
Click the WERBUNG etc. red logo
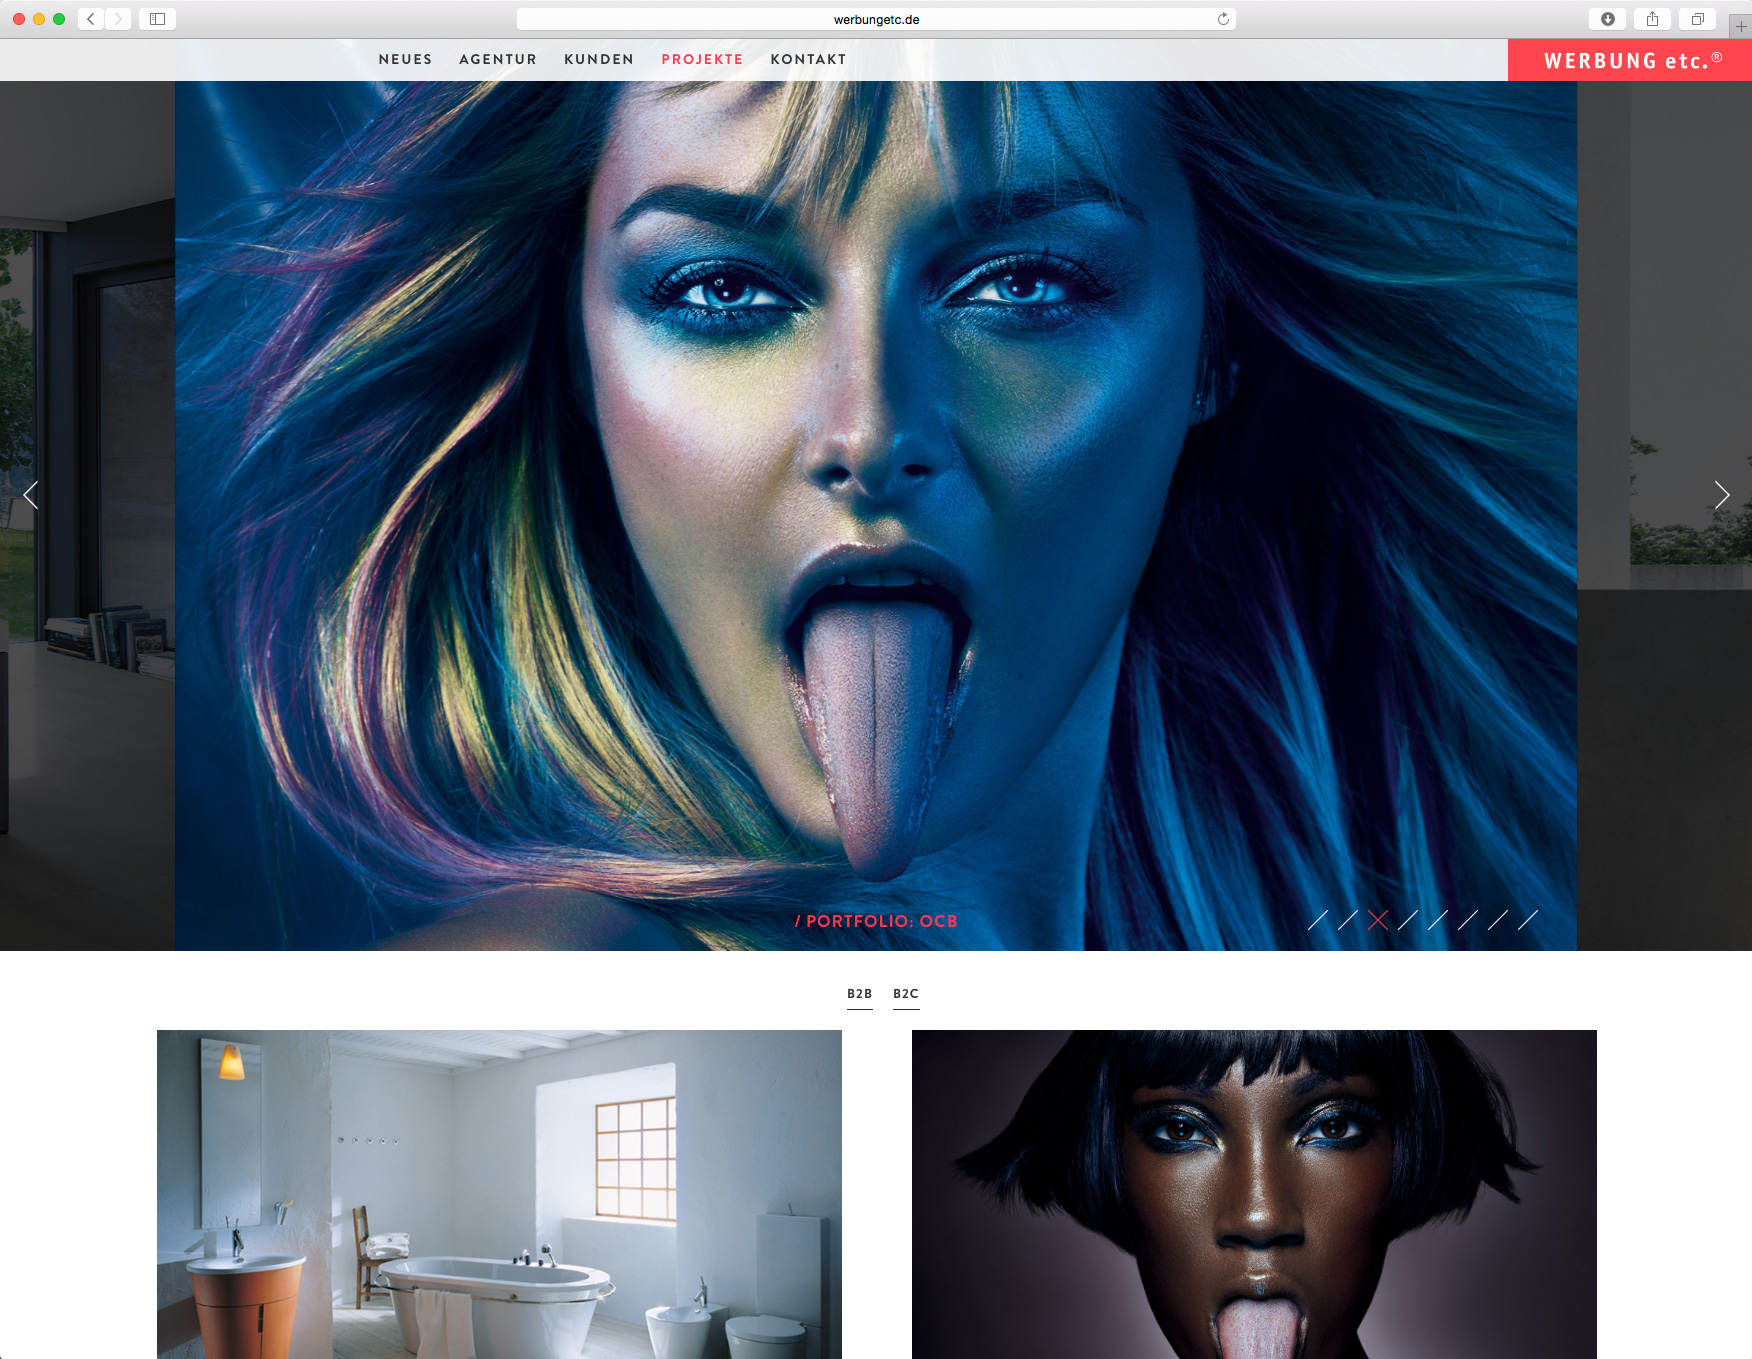[x=1630, y=61]
